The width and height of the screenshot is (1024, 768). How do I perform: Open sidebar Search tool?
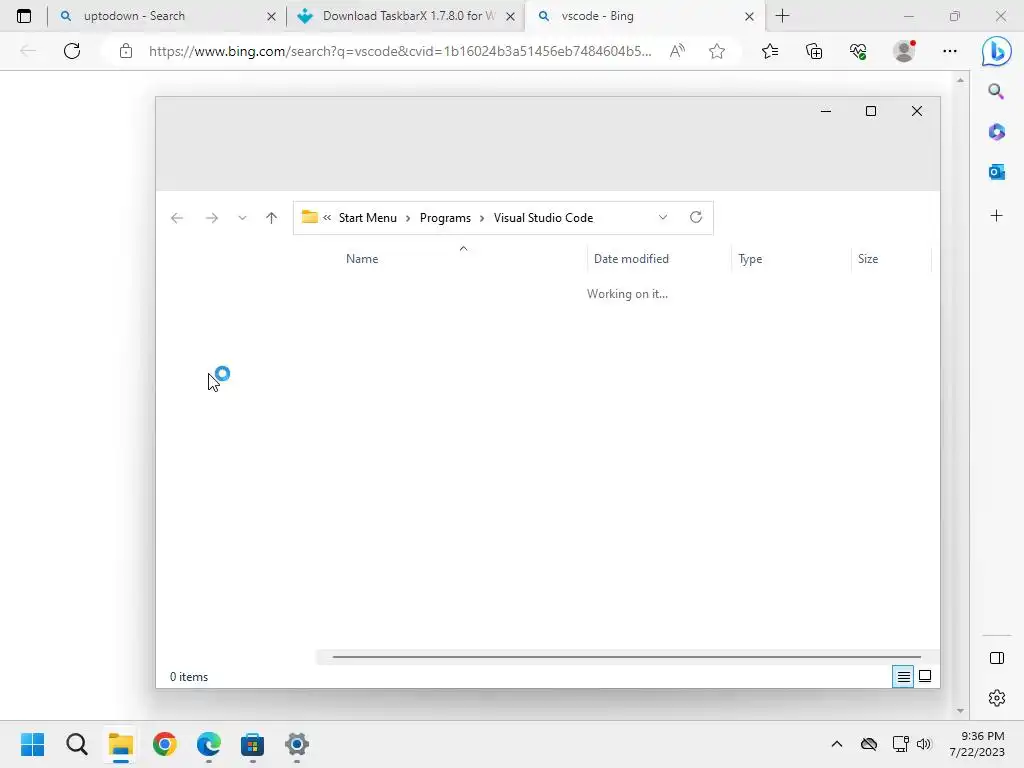[996, 91]
